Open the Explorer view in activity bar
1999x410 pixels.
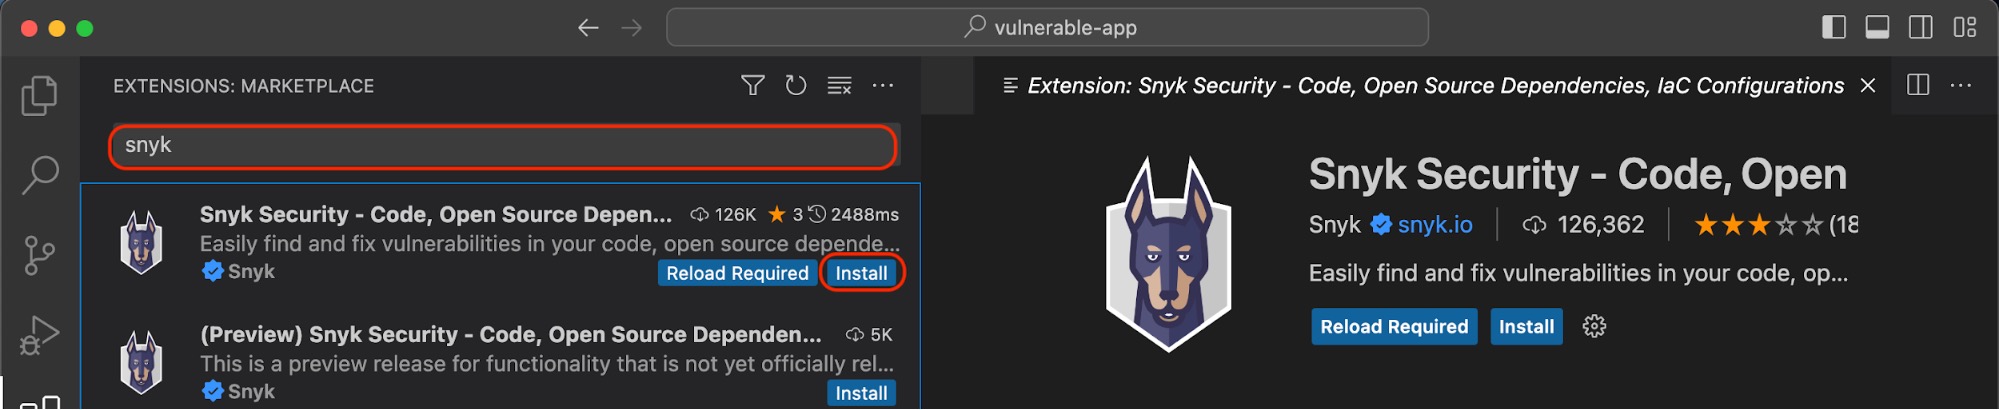[40, 96]
